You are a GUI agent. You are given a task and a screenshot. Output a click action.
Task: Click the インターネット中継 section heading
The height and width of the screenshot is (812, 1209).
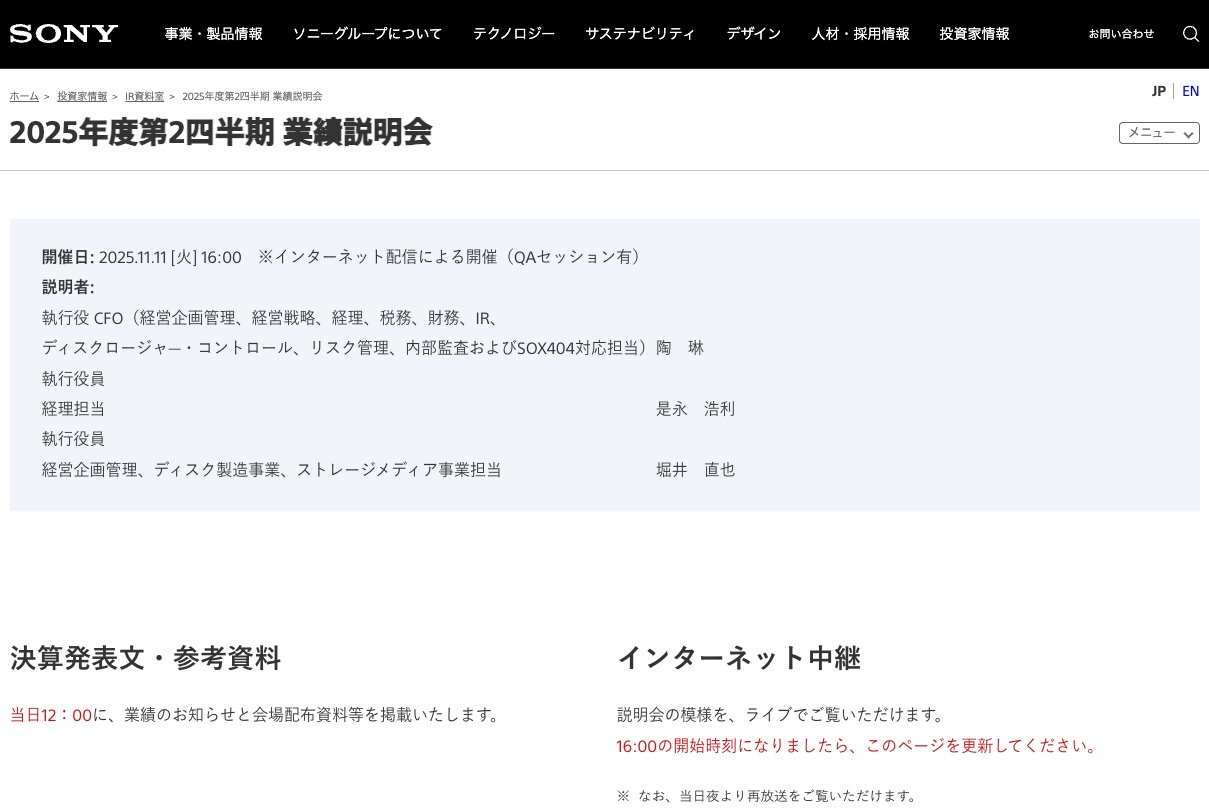(x=738, y=658)
